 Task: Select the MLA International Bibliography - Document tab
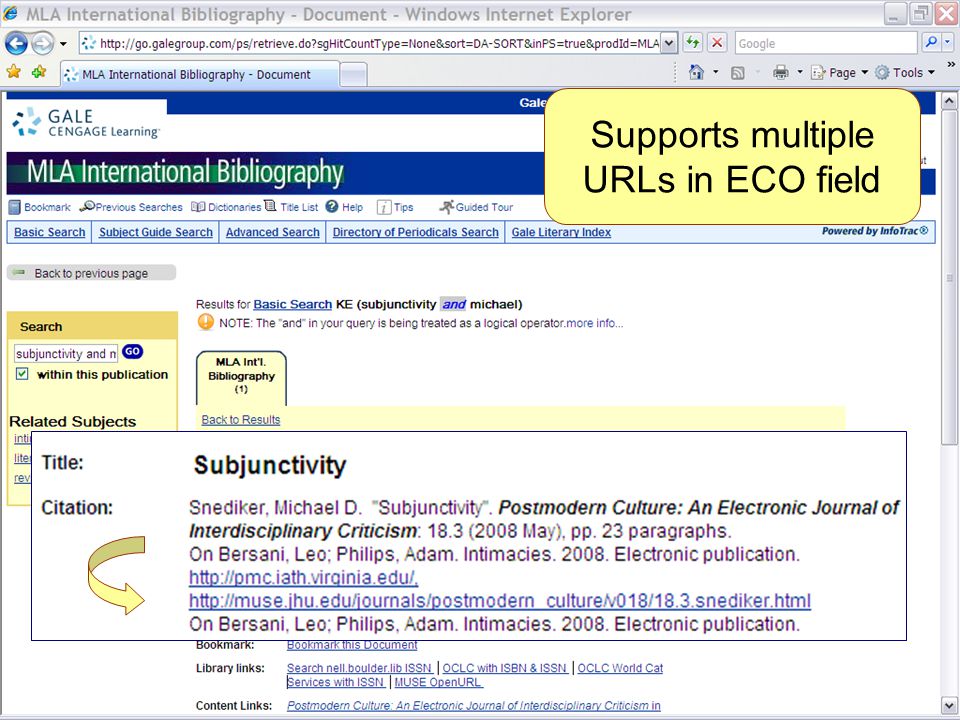pos(199,75)
